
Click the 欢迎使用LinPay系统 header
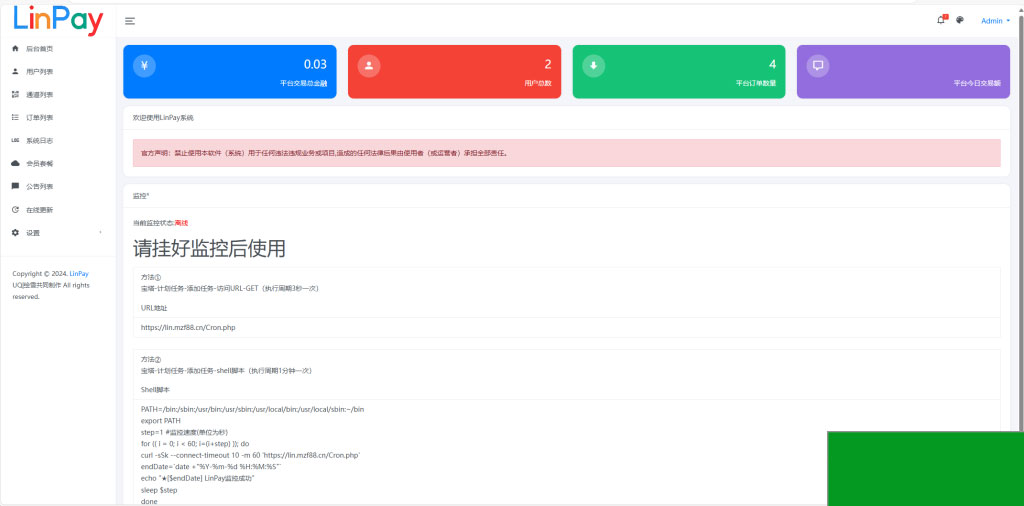coord(163,118)
